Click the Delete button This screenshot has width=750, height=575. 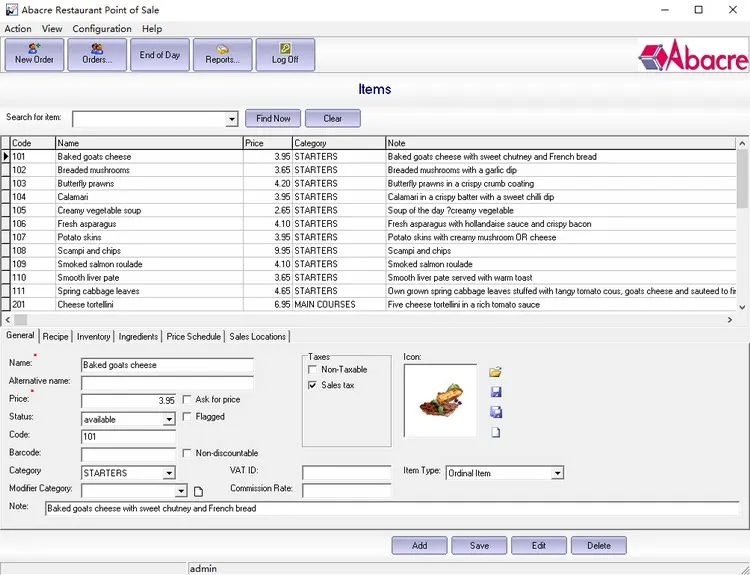[x=599, y=545]
